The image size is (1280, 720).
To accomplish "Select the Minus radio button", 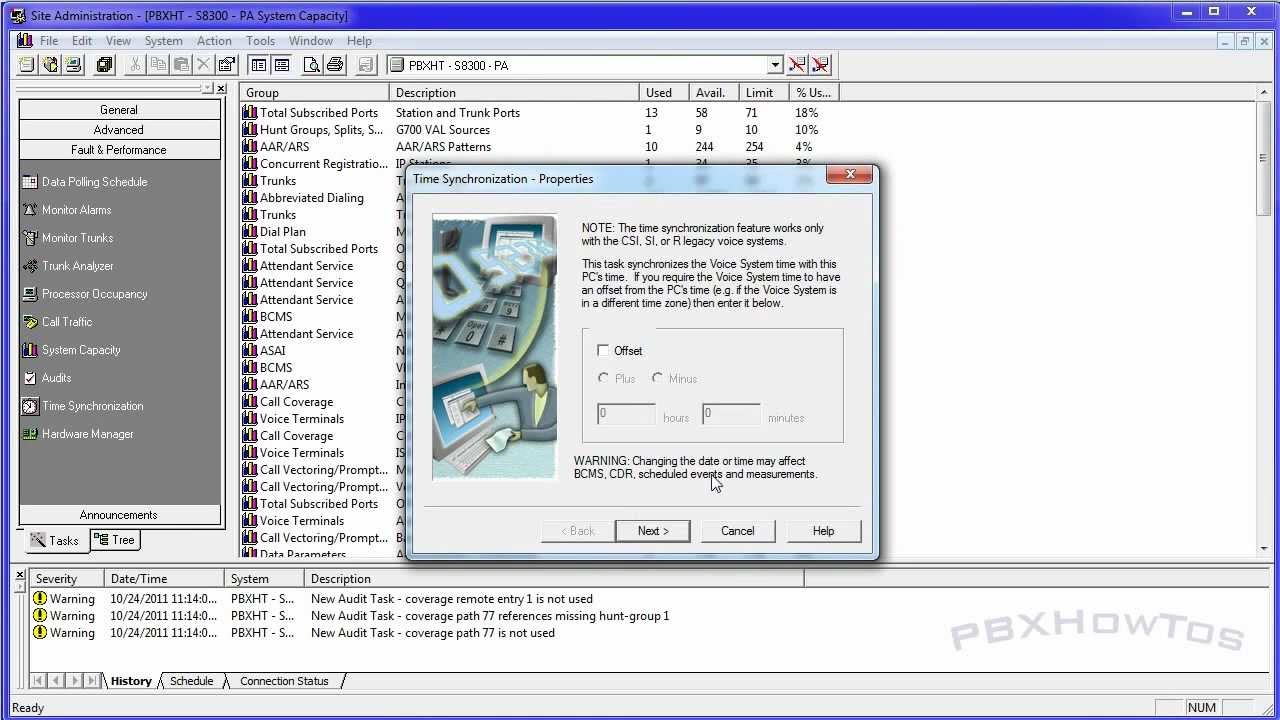I will (x=657, y=379).
